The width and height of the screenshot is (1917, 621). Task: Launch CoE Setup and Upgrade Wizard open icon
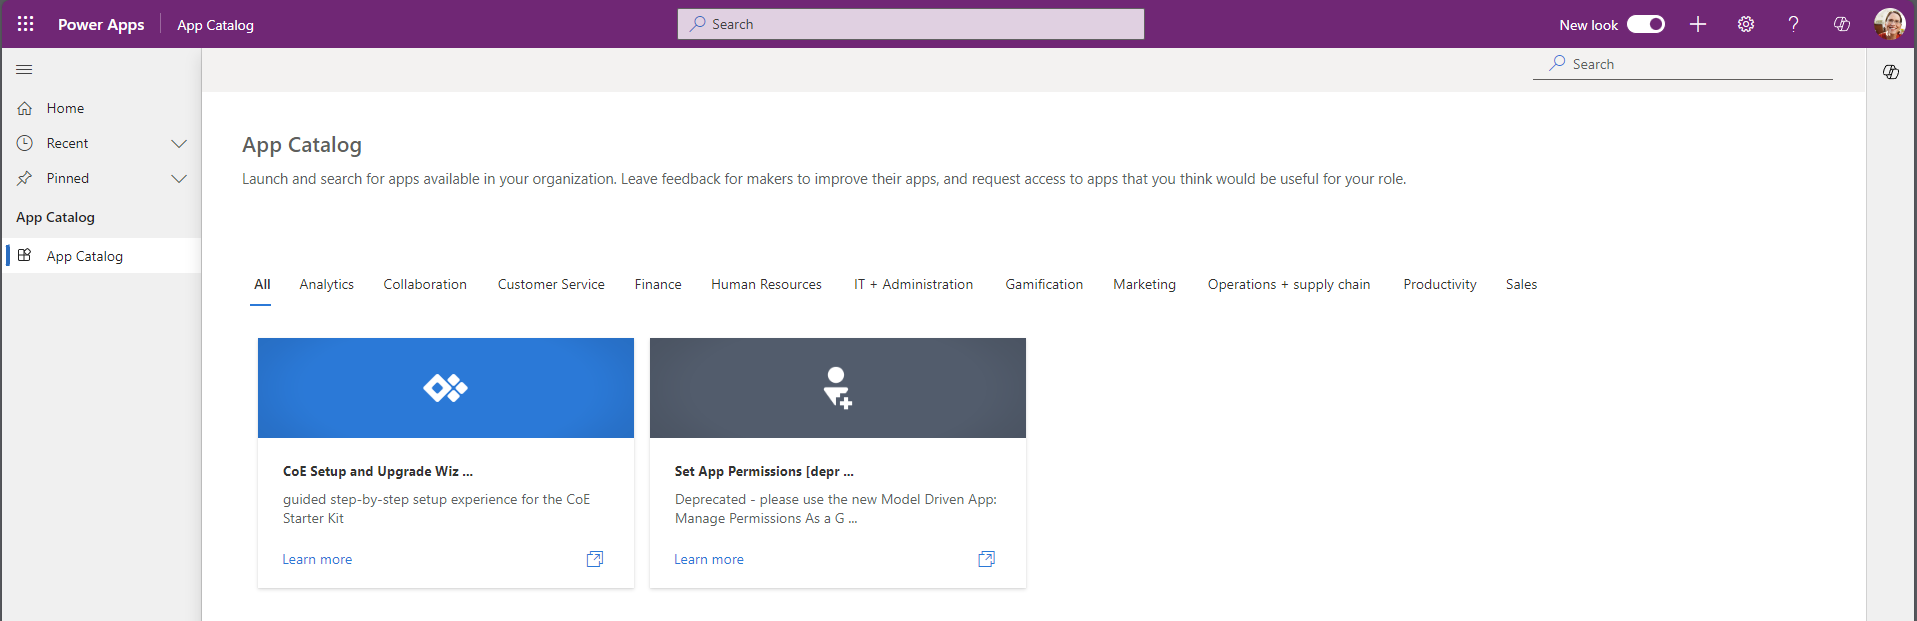click(595, 559)
